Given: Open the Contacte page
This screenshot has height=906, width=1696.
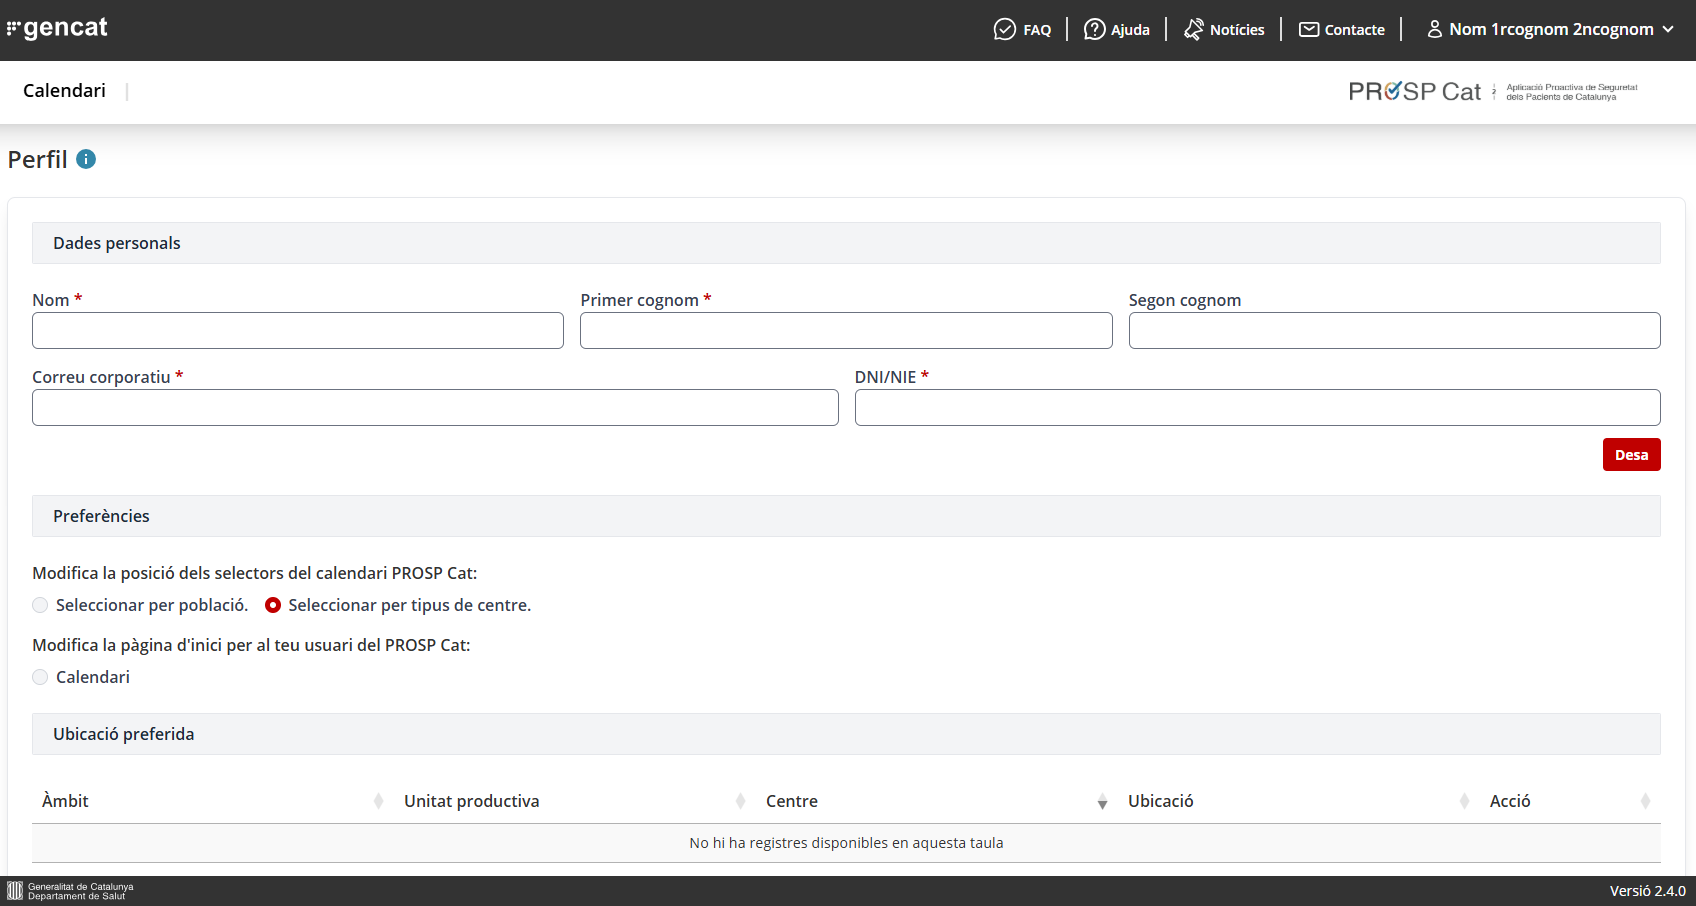Looking at the screenshot, I should pos(1342,30).
